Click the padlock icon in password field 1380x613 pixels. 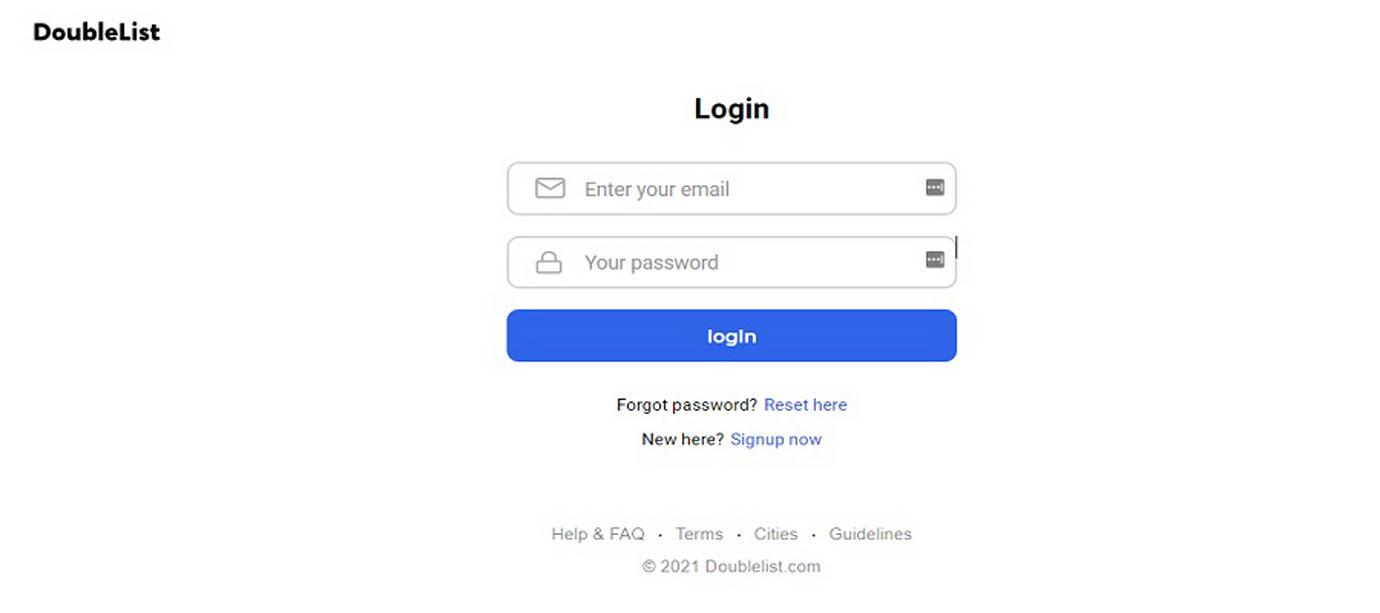click(x=549, y=263)
